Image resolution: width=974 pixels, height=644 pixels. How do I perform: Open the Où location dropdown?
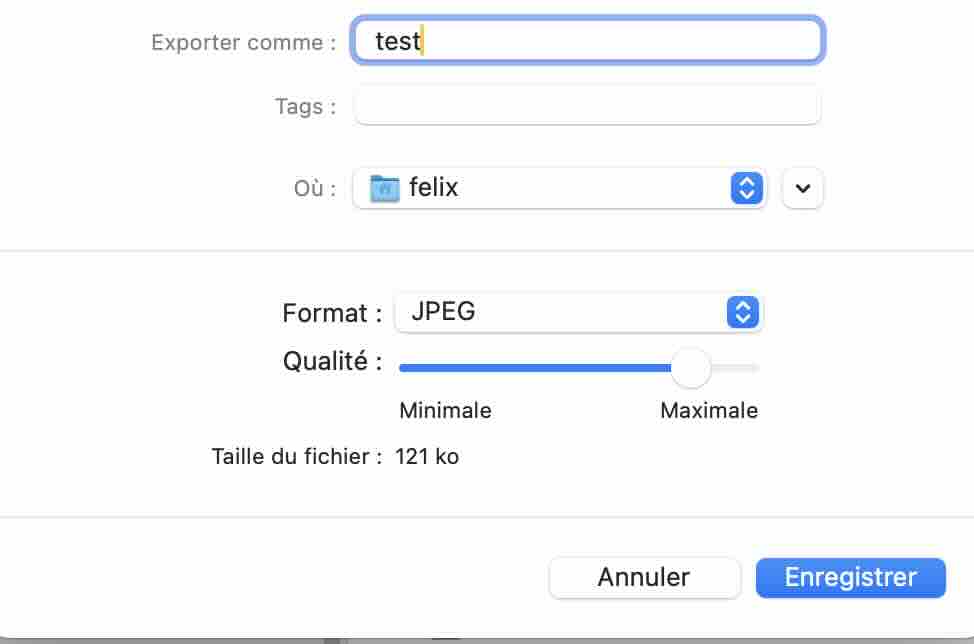(559, 188)
